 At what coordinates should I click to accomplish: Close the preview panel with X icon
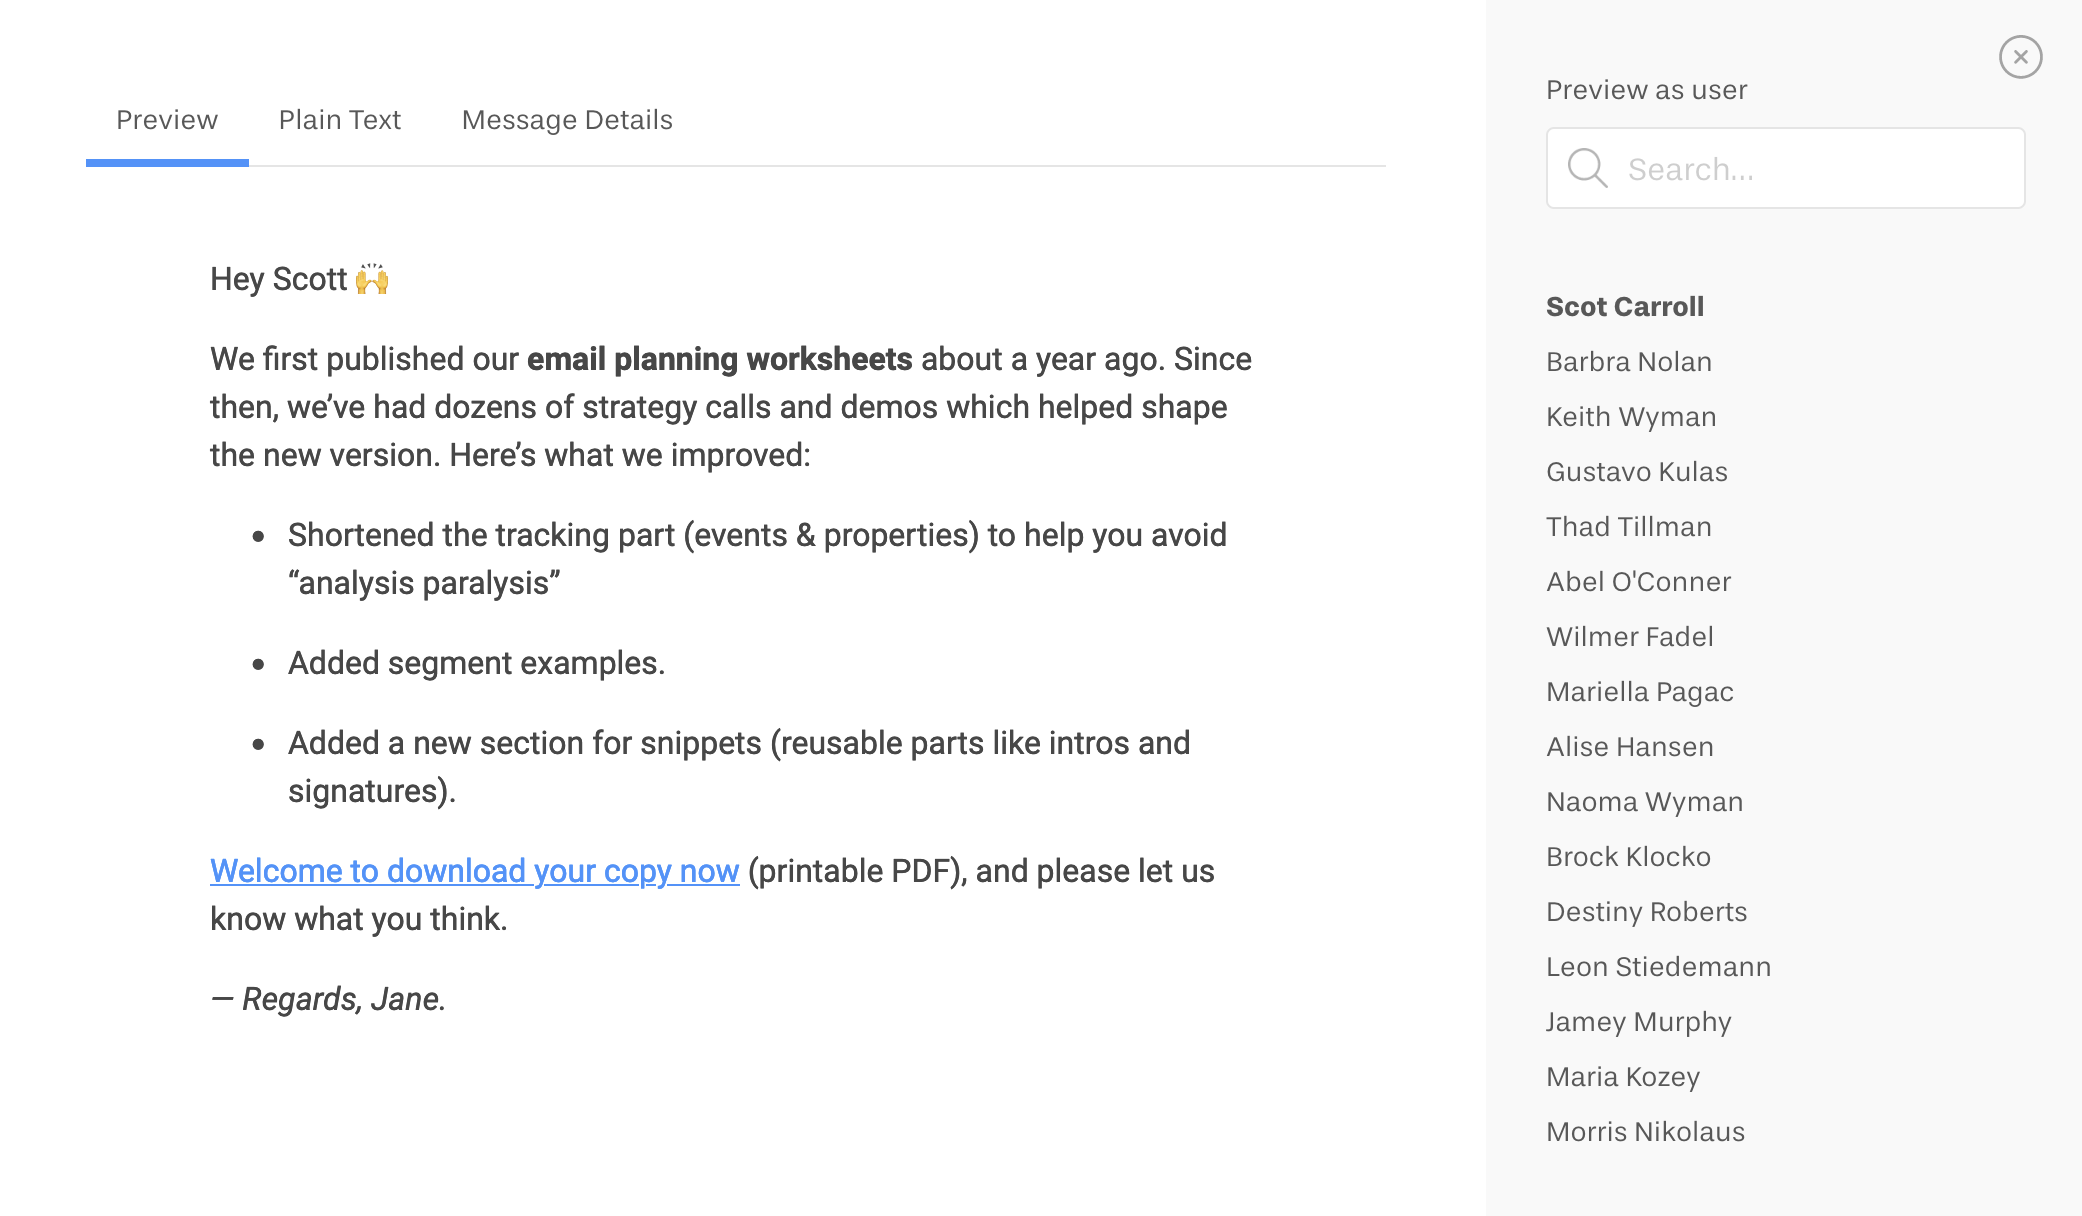point(2020,57)
